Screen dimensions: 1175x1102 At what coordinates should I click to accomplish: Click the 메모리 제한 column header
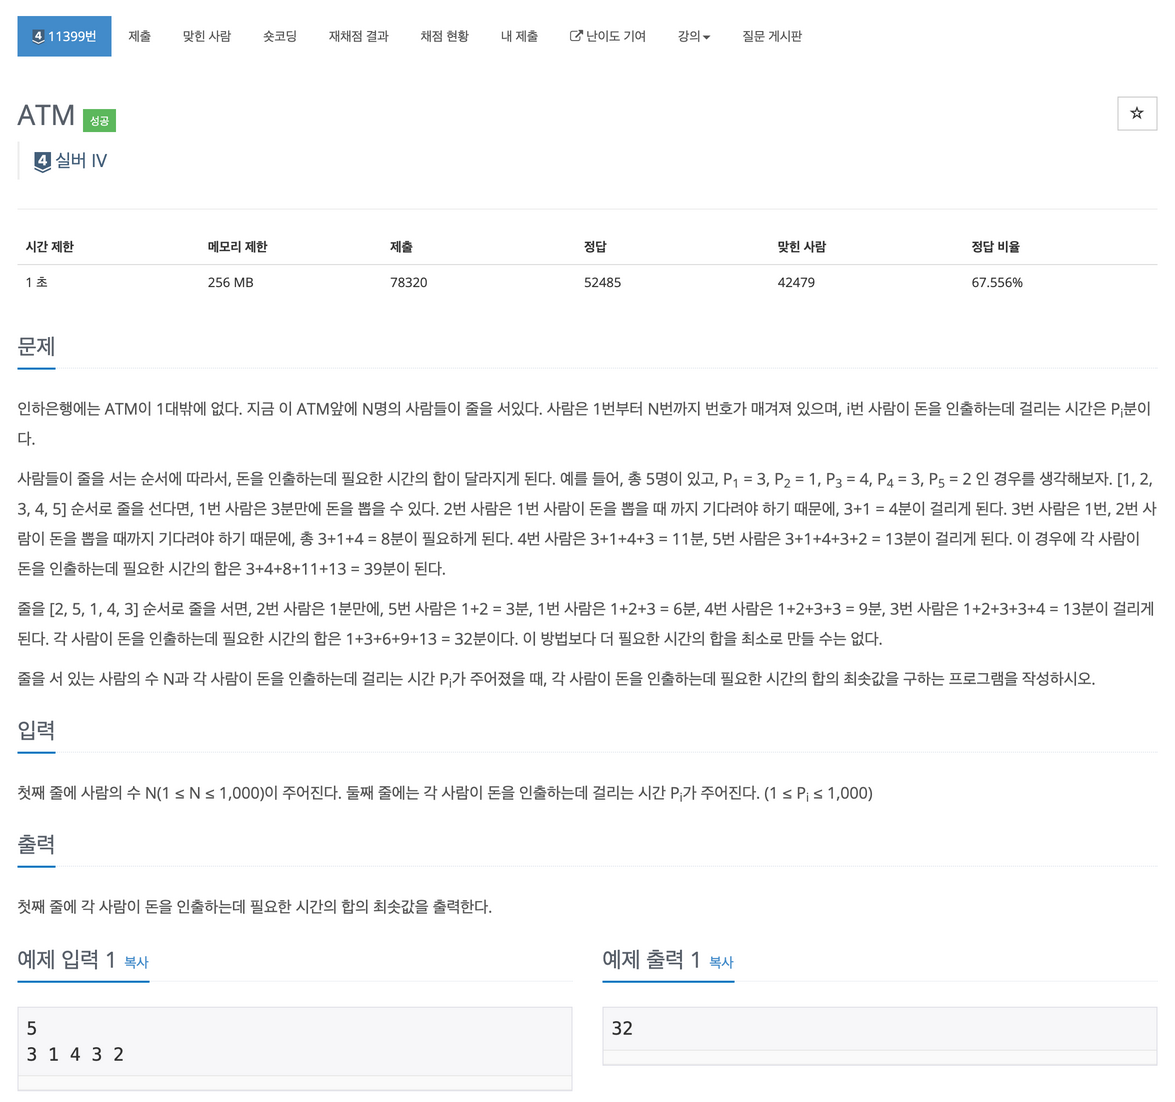tap(238, 246)
